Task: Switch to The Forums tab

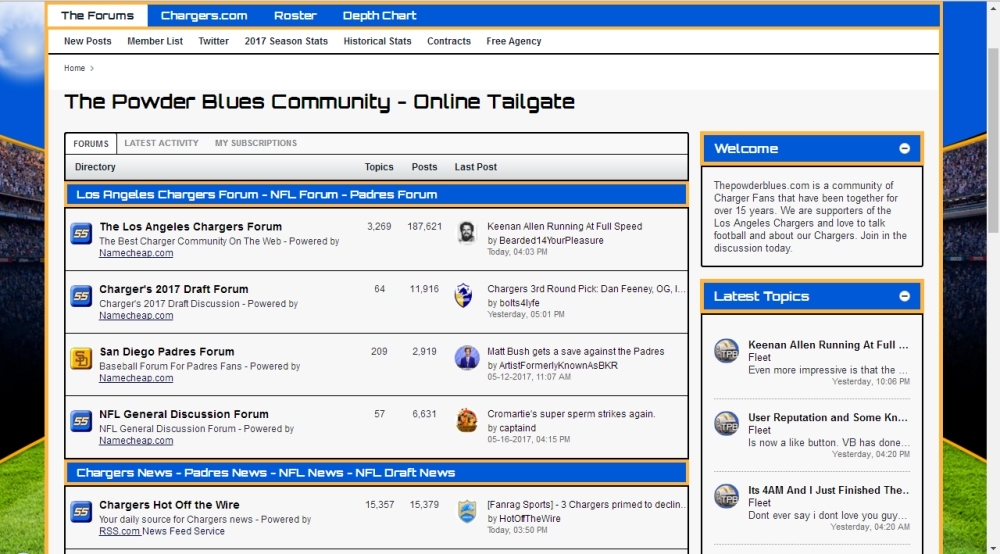Action: 98,15
